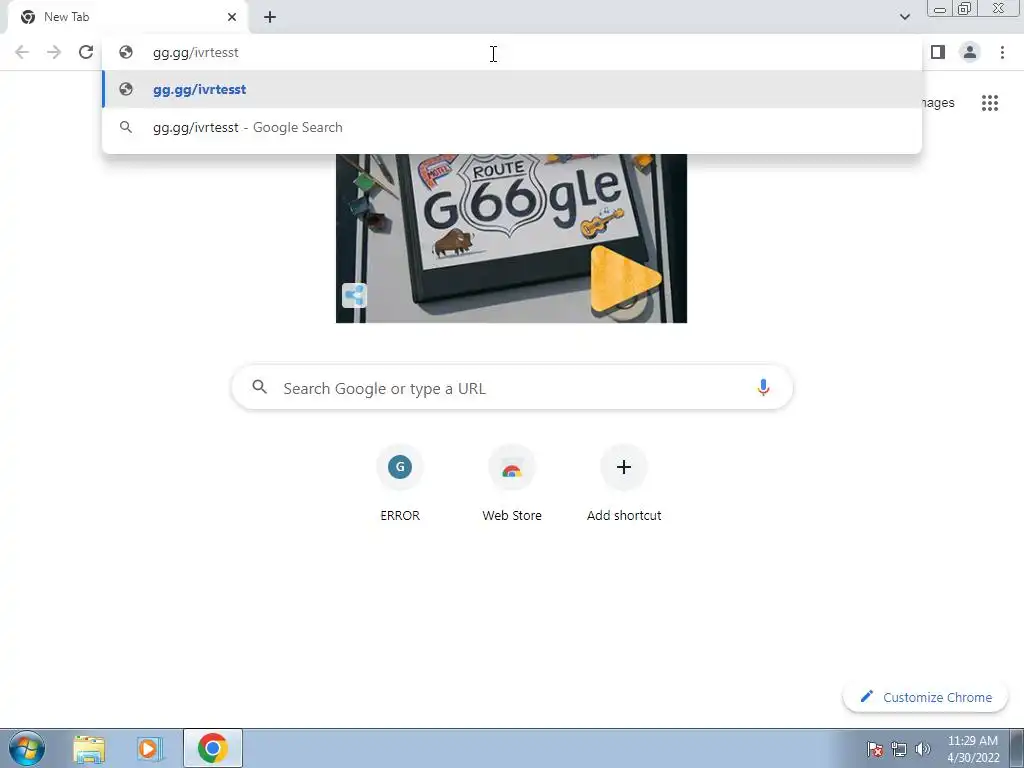Select the New Tab tab
The height and width of the screenshot is (768, 1024).
pos(127,17)
